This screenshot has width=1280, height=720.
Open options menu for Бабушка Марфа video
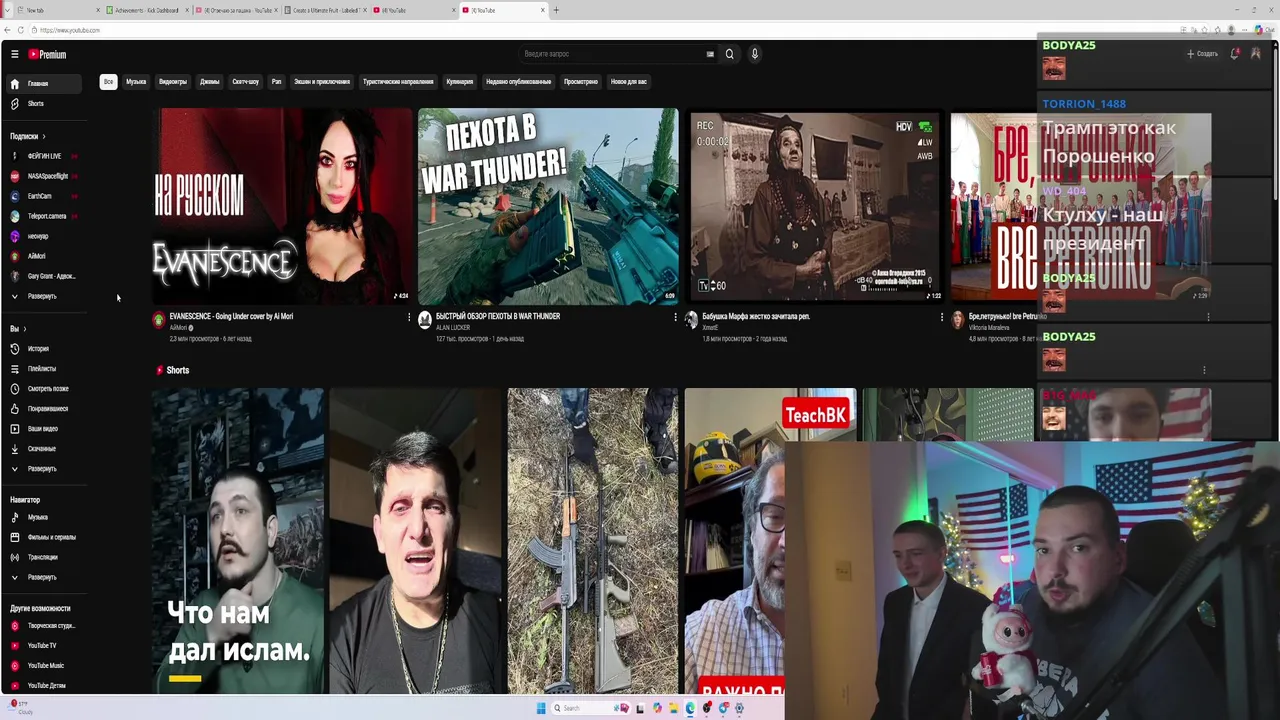(x=941, y=317)
